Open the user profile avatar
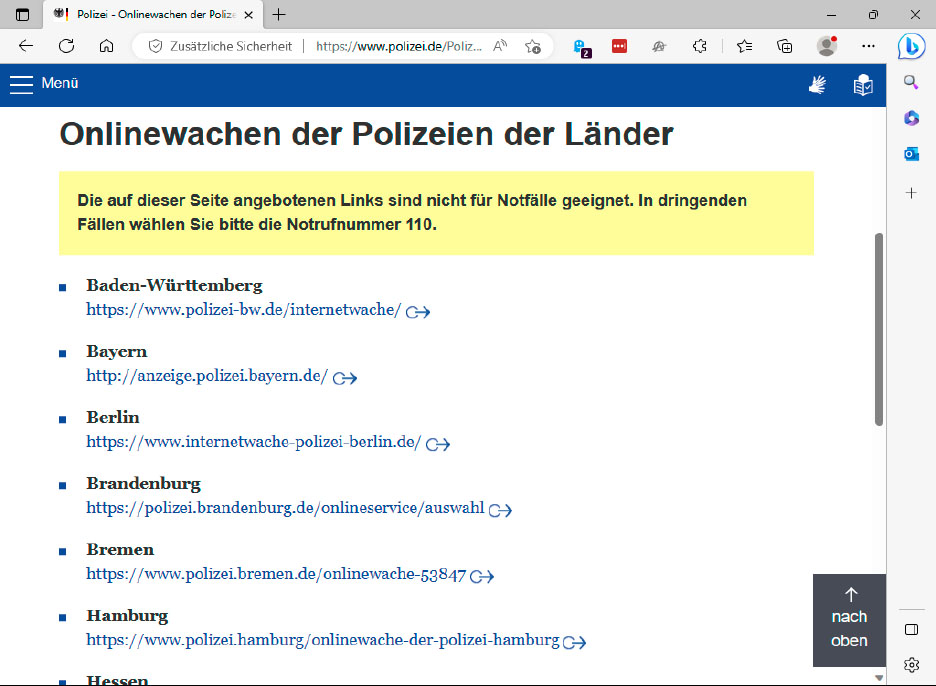This screenshot has width=936, height=686. pos(827,46)
